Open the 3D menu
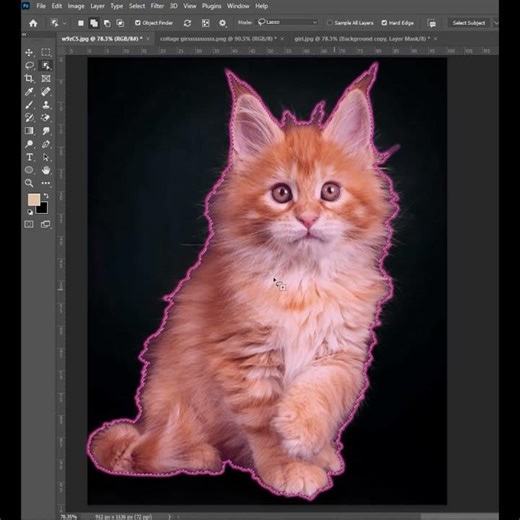The image size is (520, 520). tap(173, 6)
